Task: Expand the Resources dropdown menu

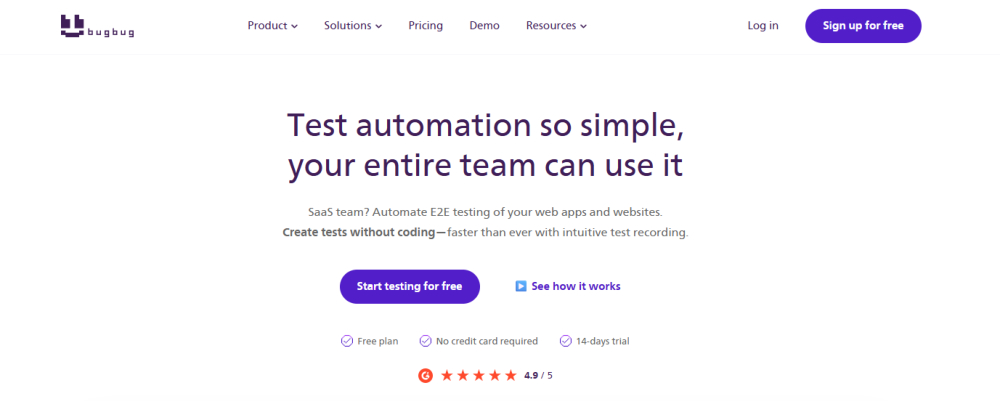Action: (x=556, y=26)
